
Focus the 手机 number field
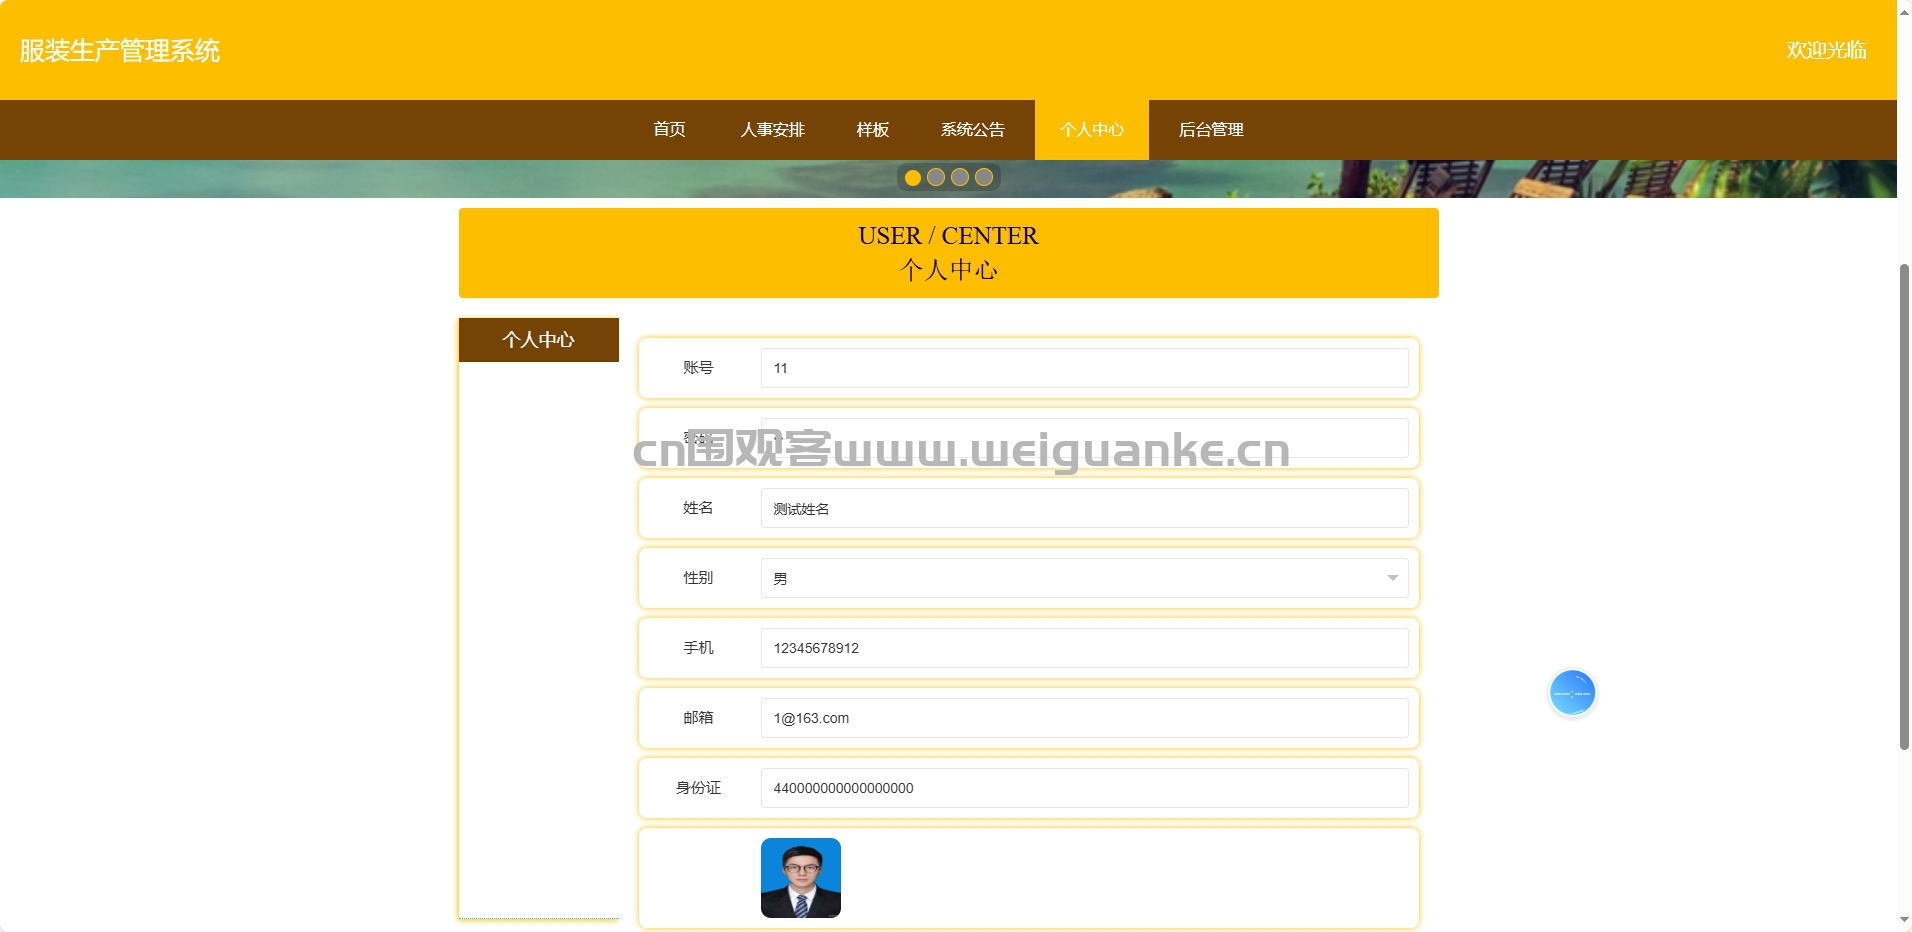coord(1085,648)
